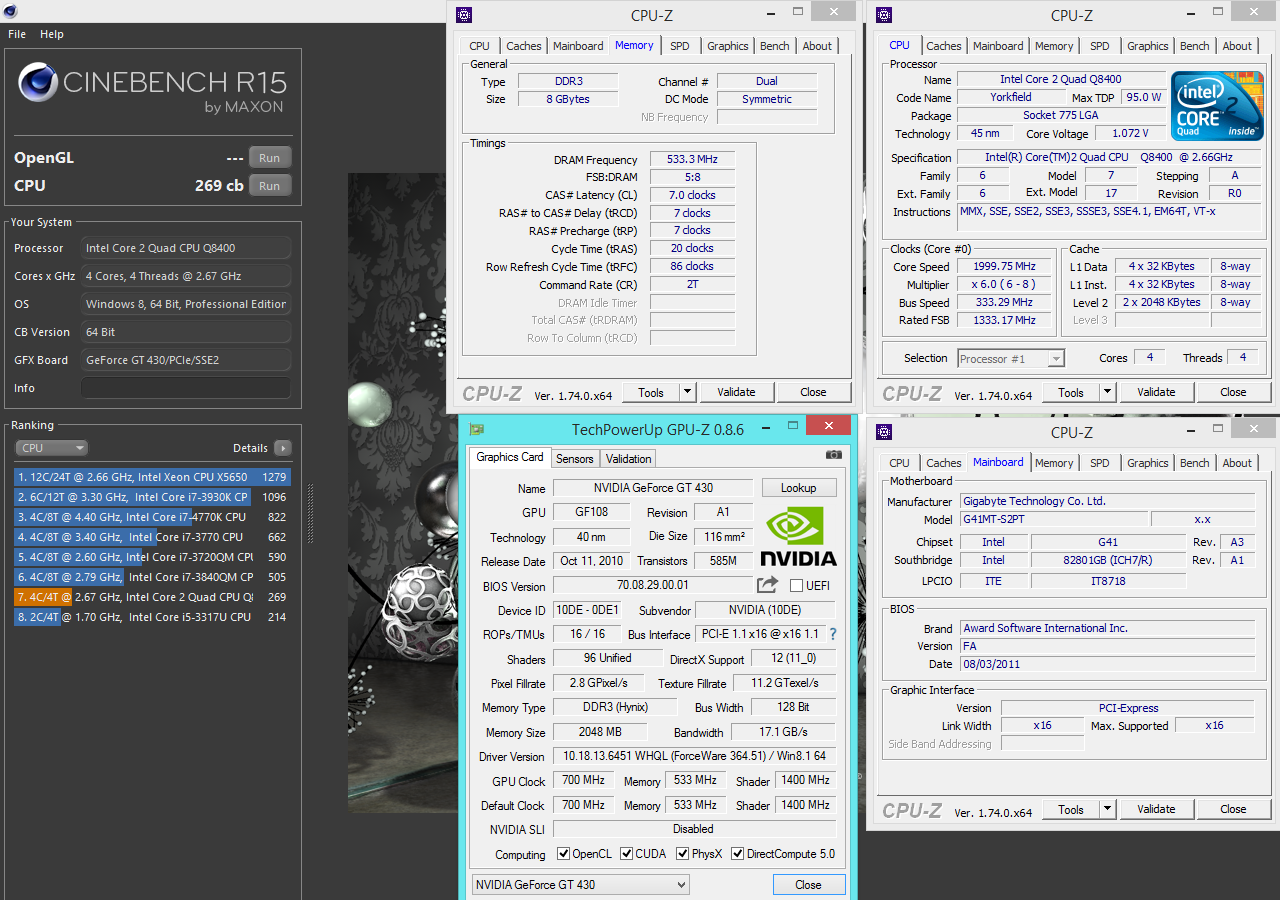The image size is (1280, 900).
Task: Select the Core i5-3317U ranking row
Action: point(152,617)
